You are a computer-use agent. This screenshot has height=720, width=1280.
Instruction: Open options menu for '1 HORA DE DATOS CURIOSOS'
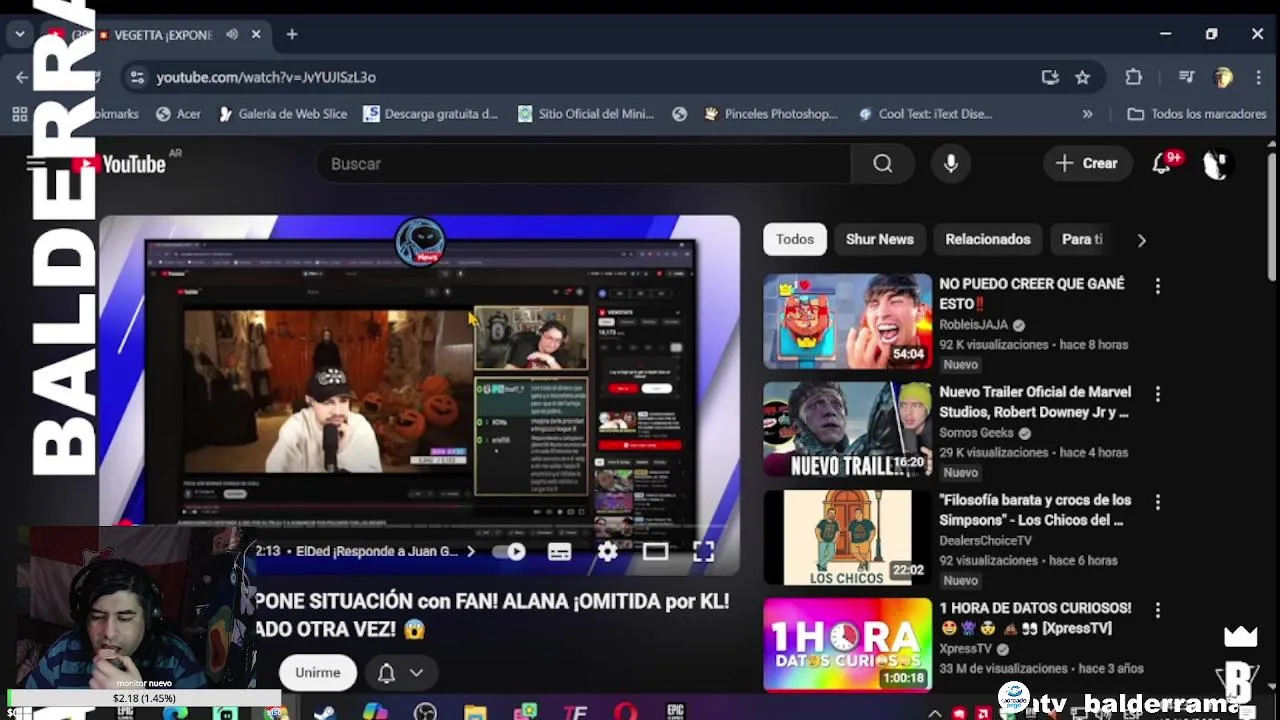[1157, 610]
